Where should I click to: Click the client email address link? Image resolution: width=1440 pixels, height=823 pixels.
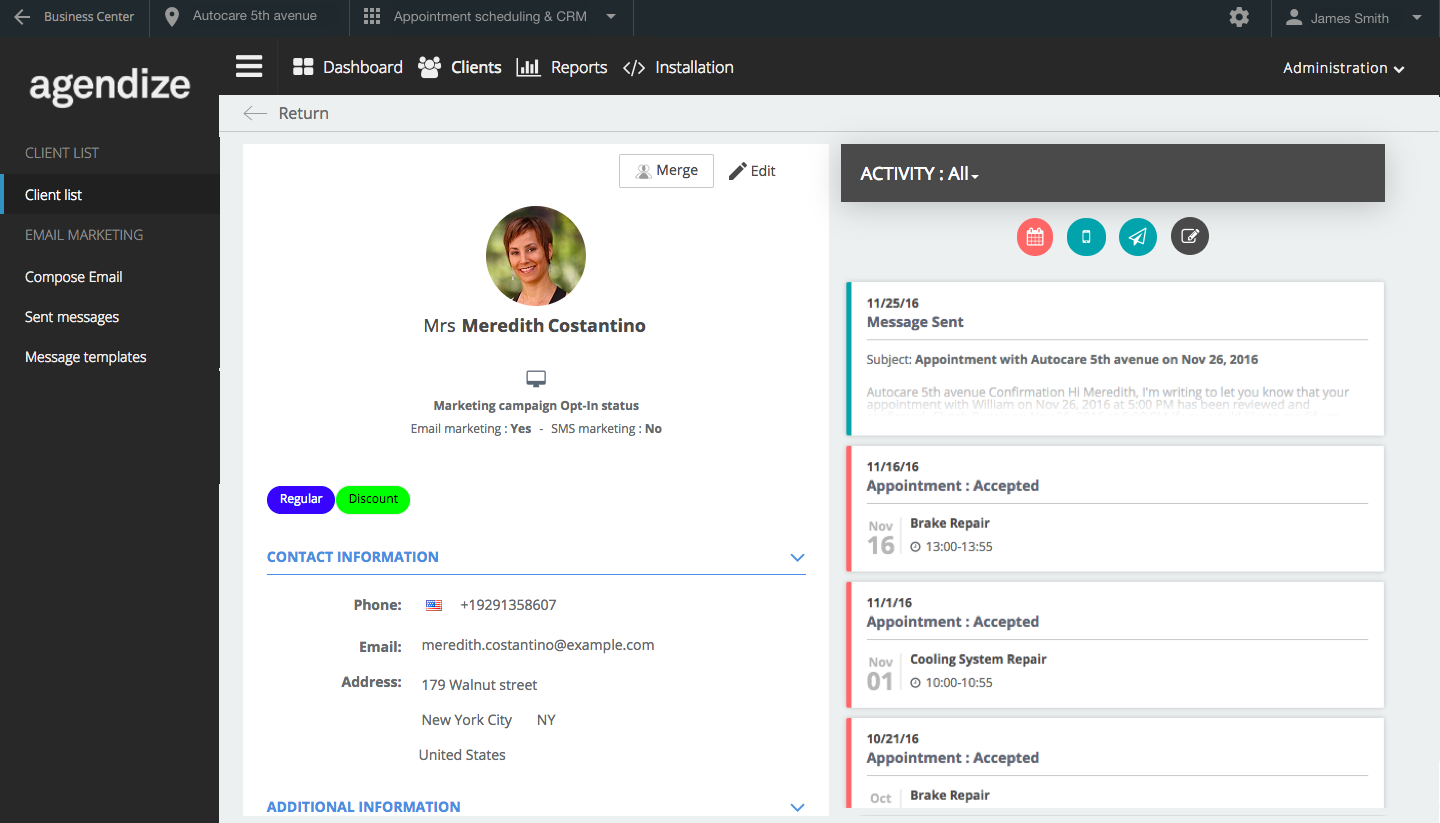coord(538,645)
